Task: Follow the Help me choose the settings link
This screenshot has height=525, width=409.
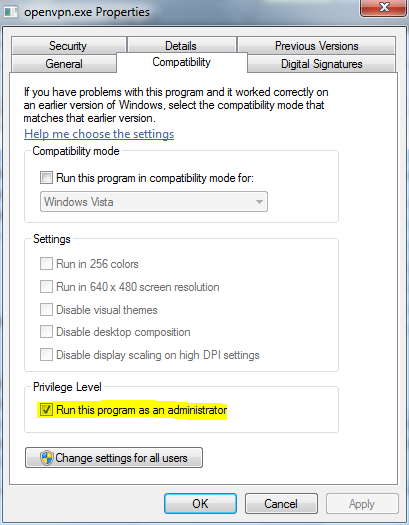Action: pos(99,134)
